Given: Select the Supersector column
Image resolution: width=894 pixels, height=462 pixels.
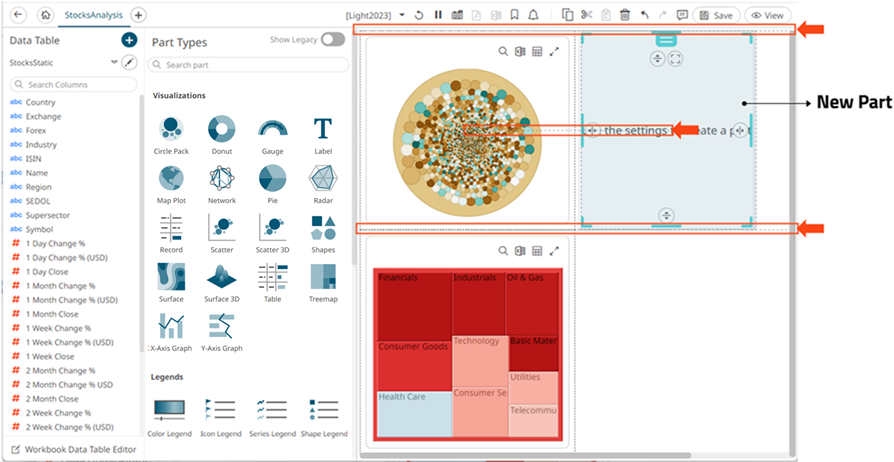Looking at the screenshot, I should (x=48, y=215).
